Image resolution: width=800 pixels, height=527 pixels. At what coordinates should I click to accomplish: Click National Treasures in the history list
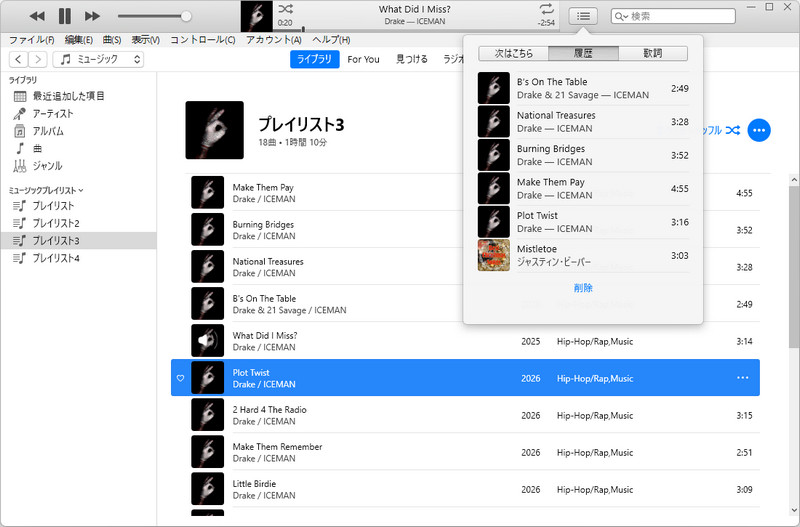click(583, 121)
